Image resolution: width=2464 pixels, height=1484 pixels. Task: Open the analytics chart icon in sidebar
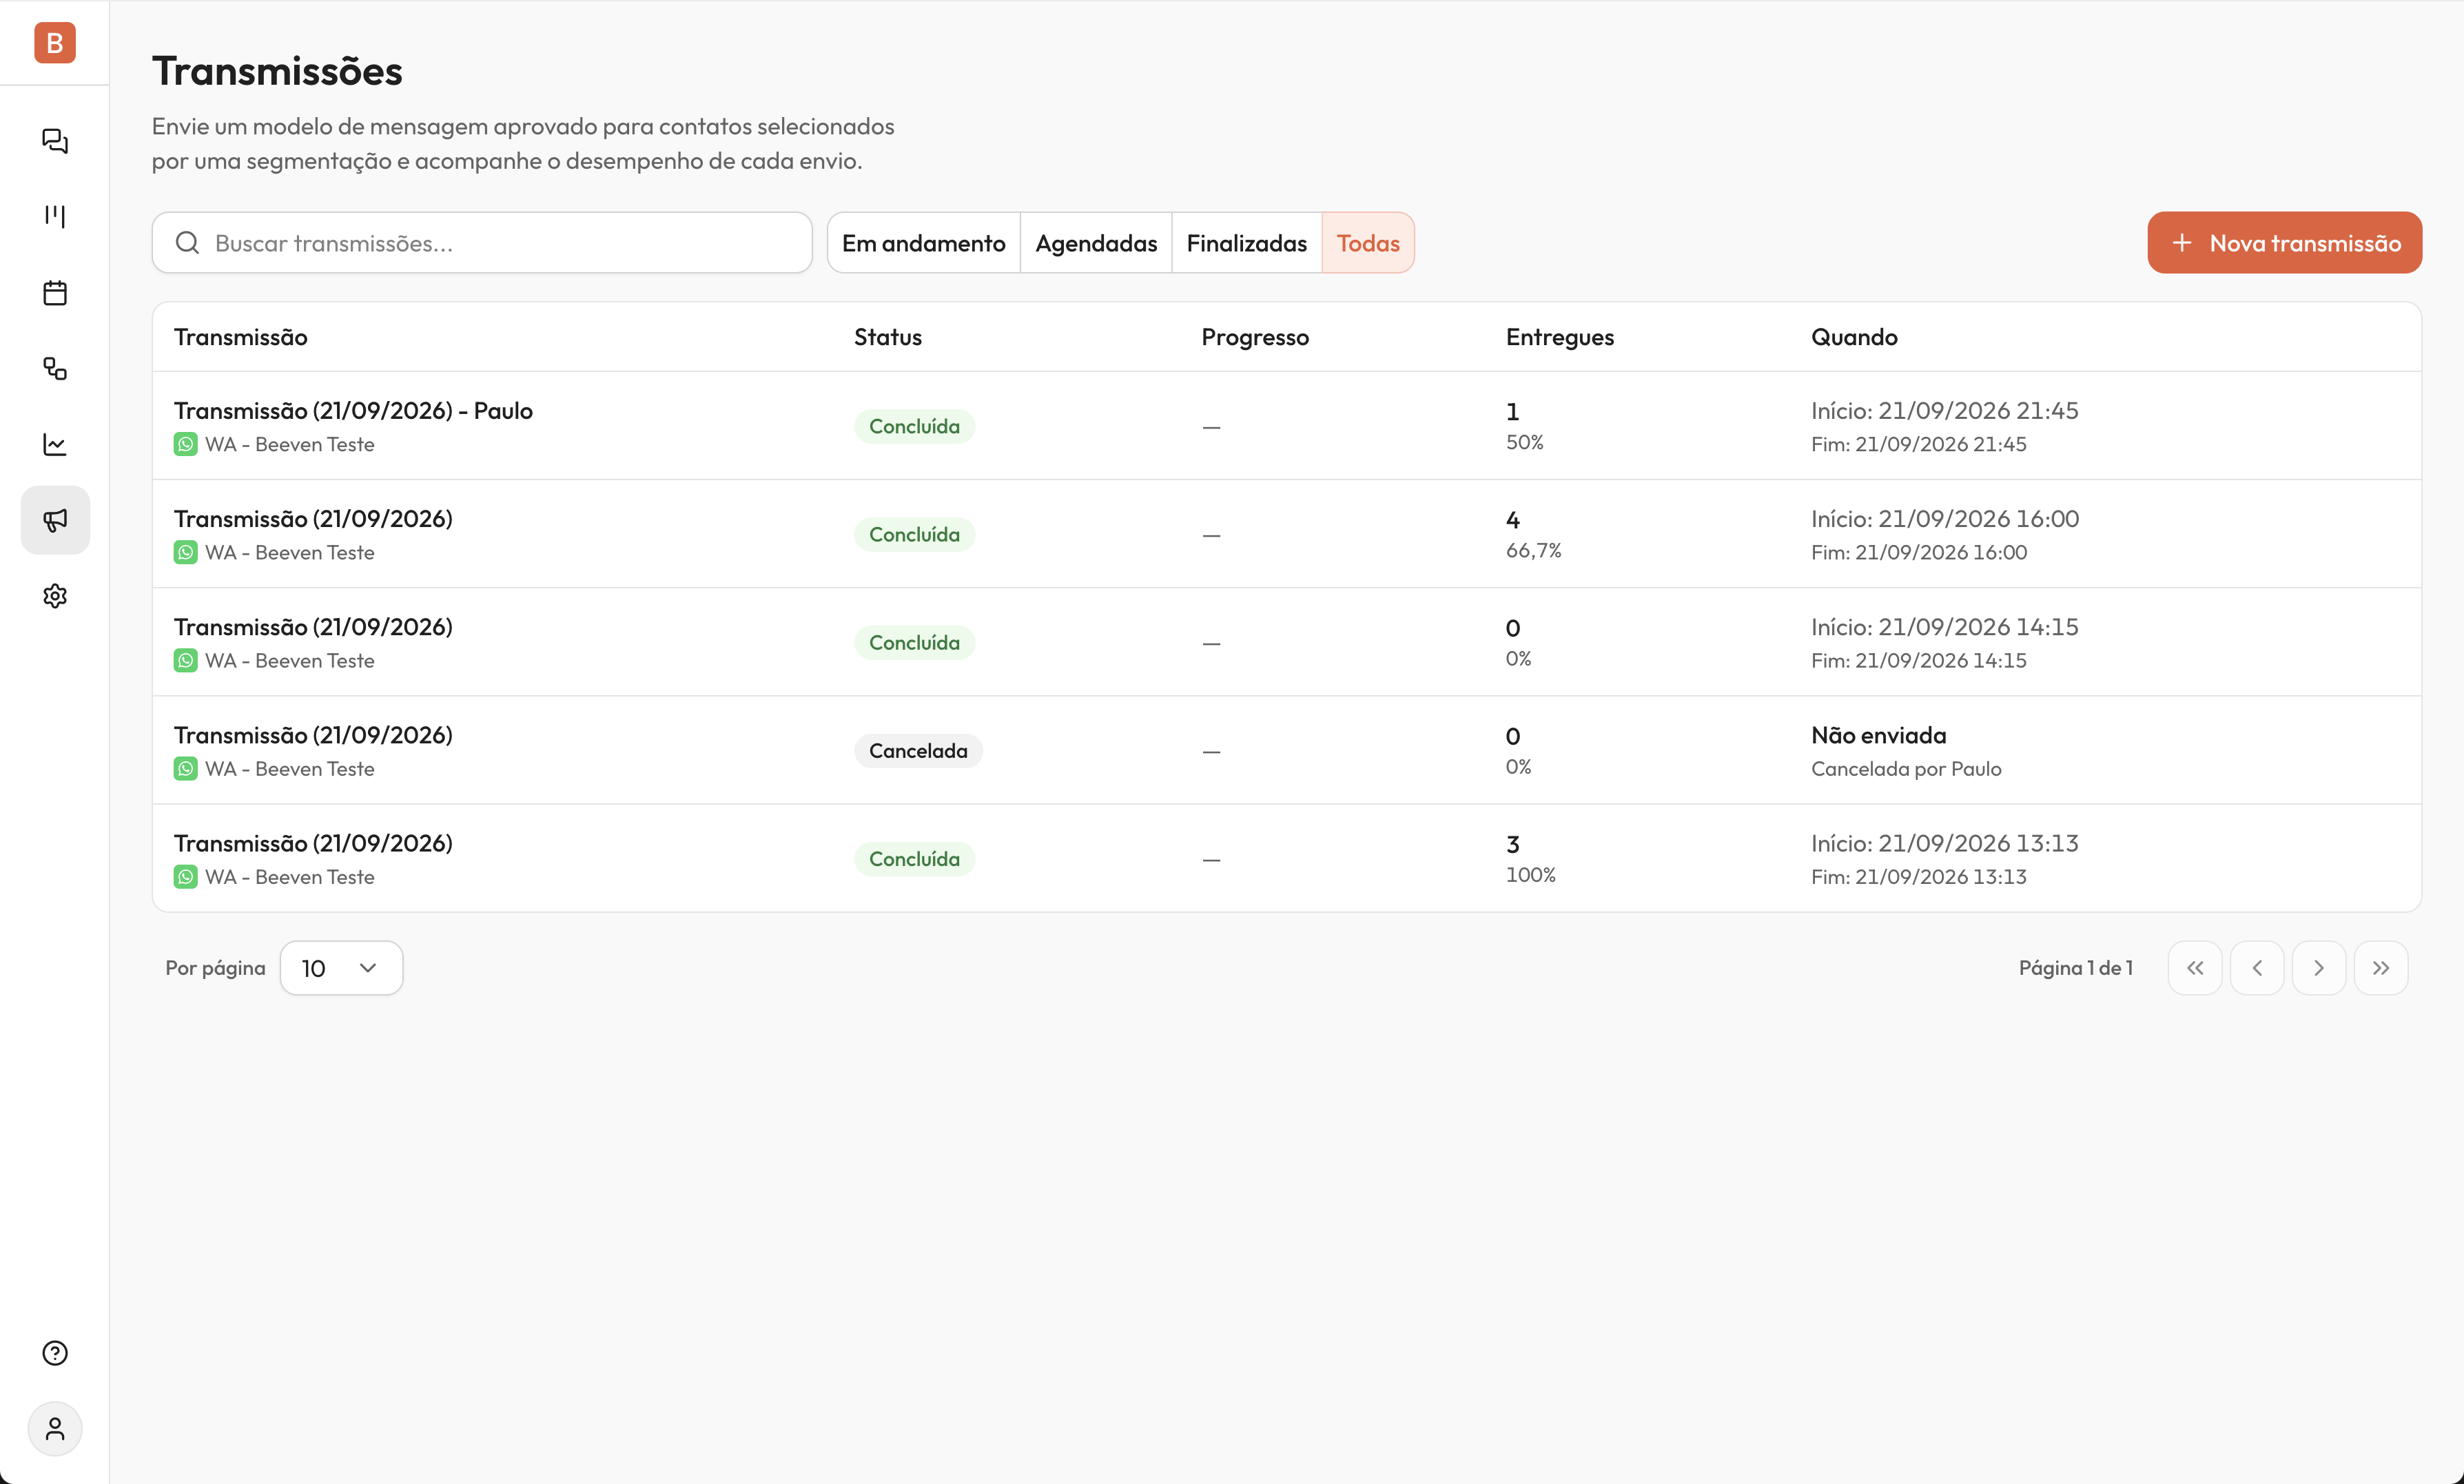[55, 444]
